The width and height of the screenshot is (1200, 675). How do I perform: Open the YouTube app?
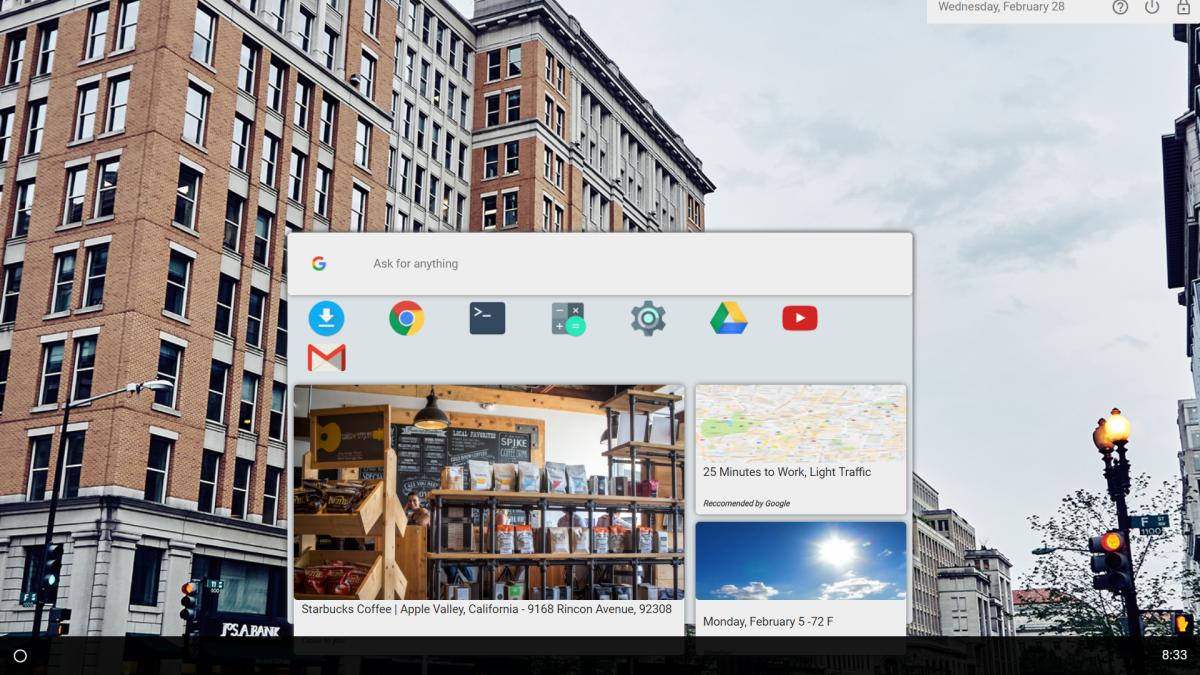tap(800, 318)
